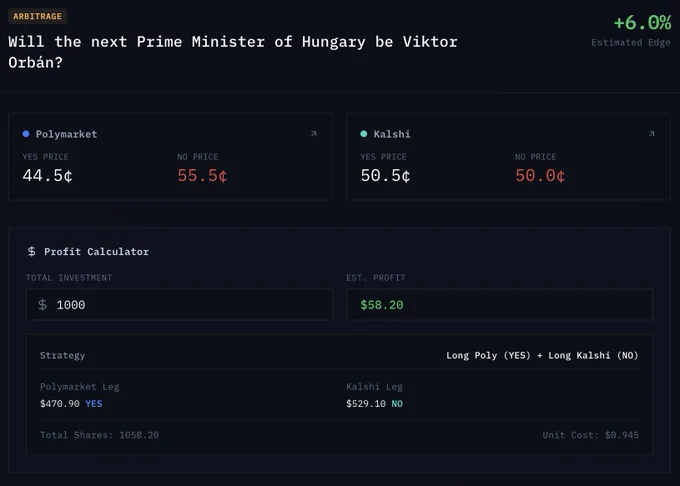Screen dimensions: 680x486
Task: Select the Polymarket YES price 44.5¢
Action: (48, 176)
